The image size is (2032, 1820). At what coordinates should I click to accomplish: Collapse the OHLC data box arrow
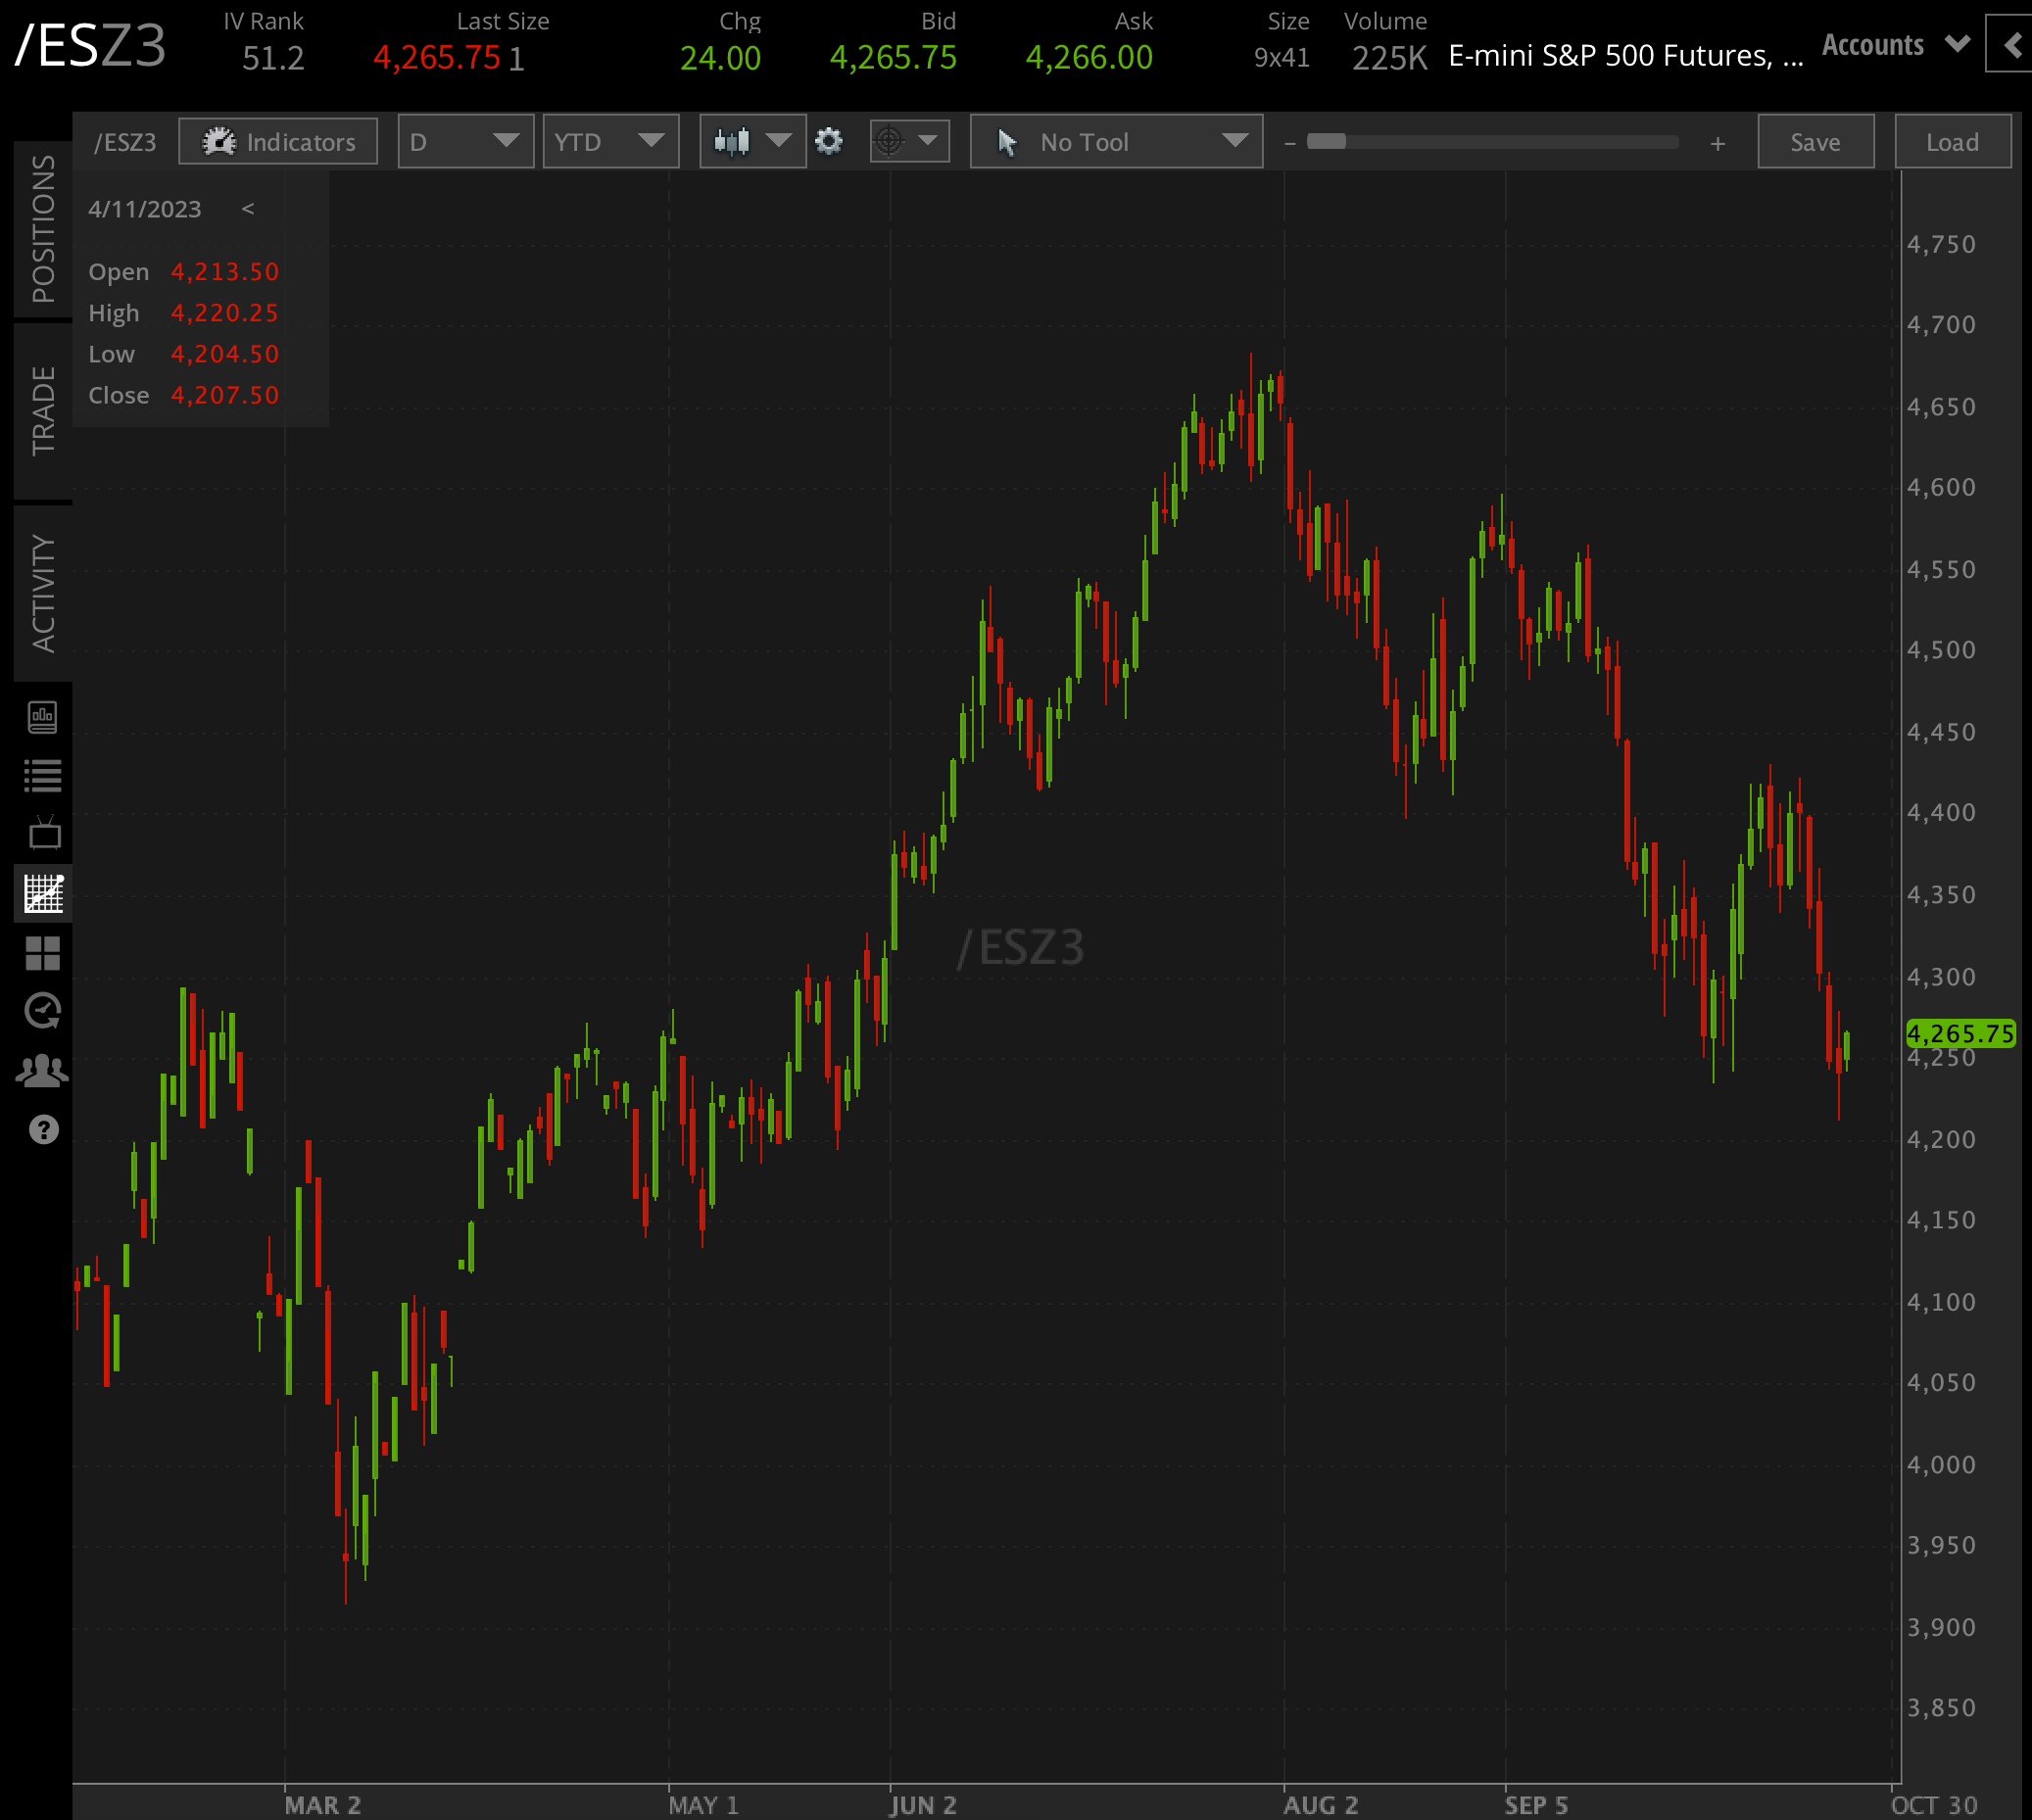[x=248, y=209]
